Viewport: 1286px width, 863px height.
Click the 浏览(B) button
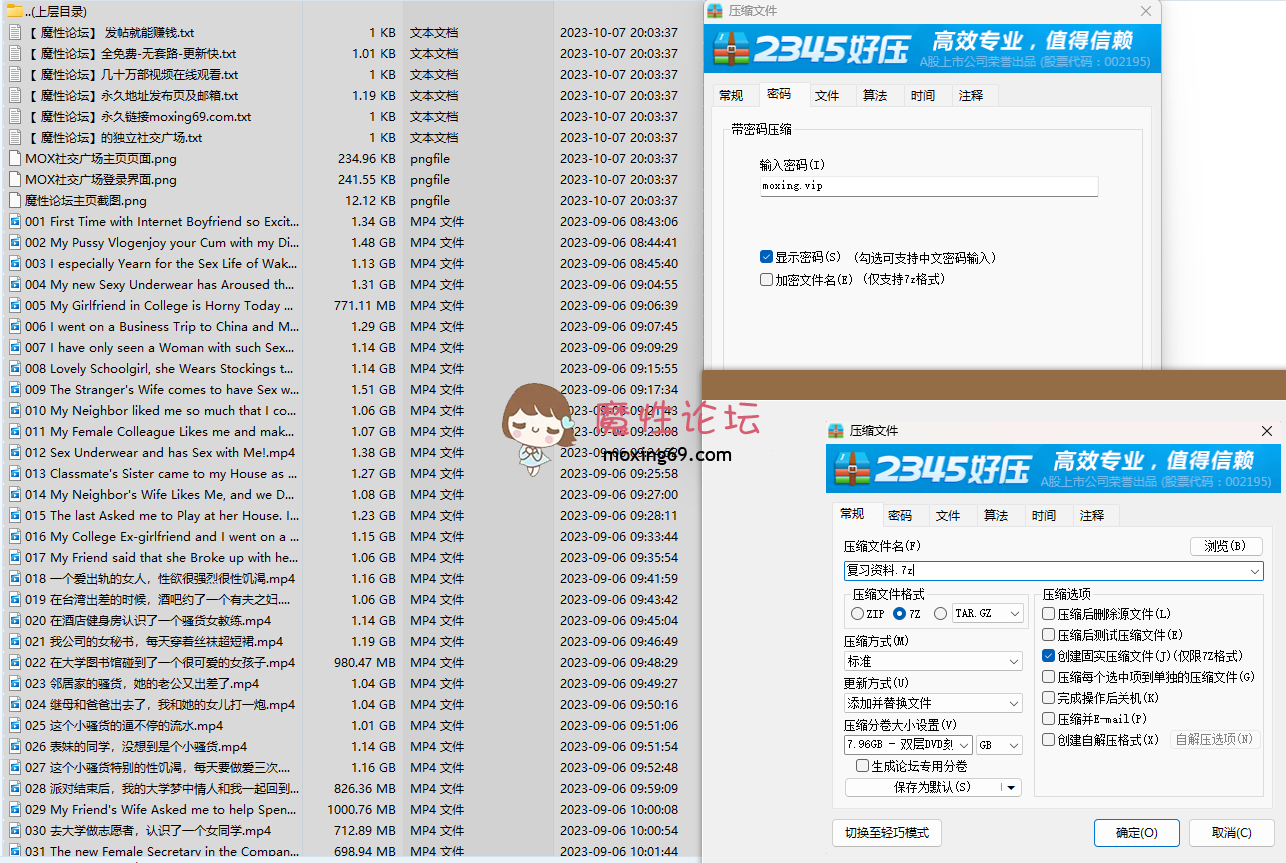click(1225, 546)
